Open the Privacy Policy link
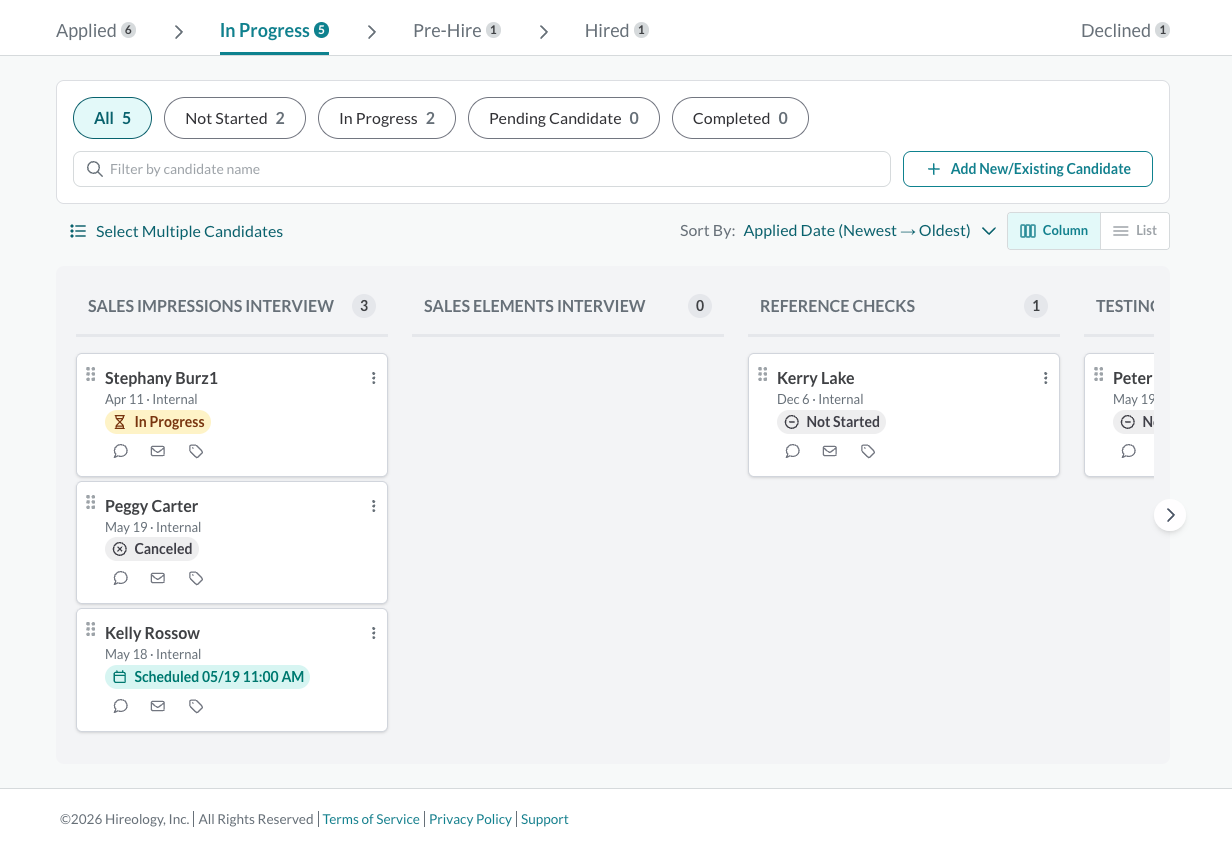 pyautogui.click(x=471, y=819)
